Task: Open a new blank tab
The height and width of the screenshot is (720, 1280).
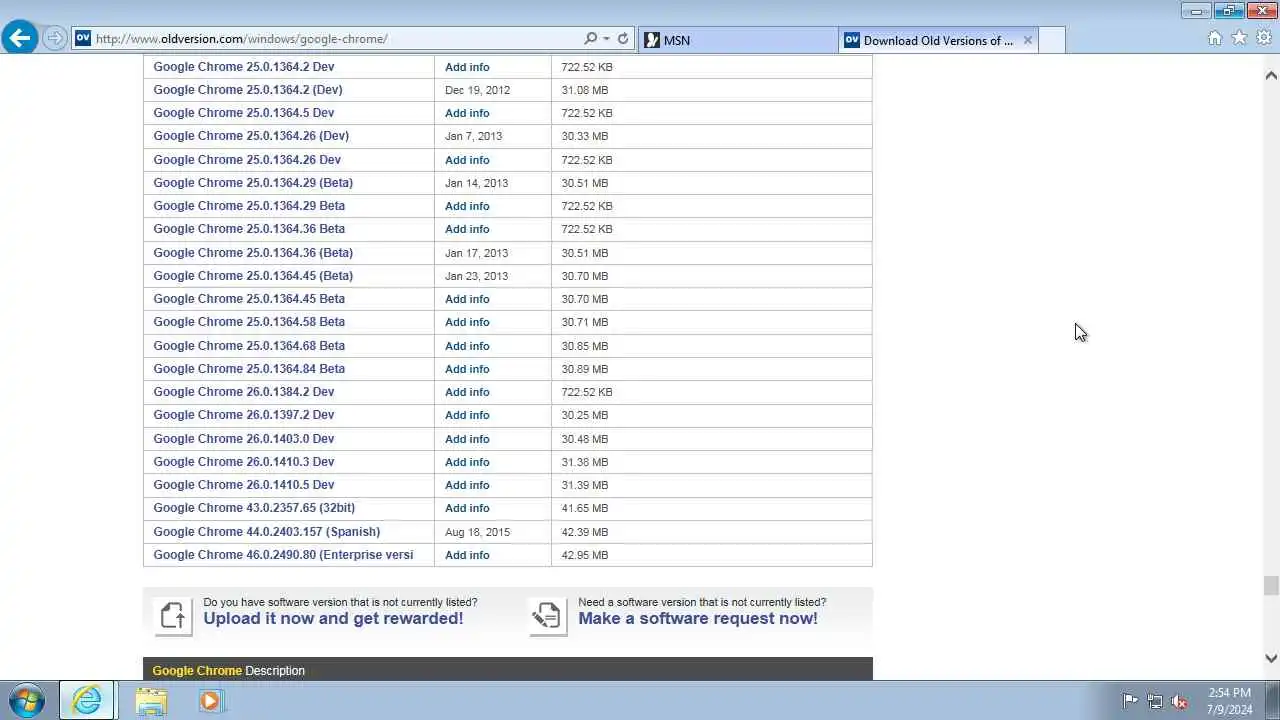Action: click(x=1052, y=40)
